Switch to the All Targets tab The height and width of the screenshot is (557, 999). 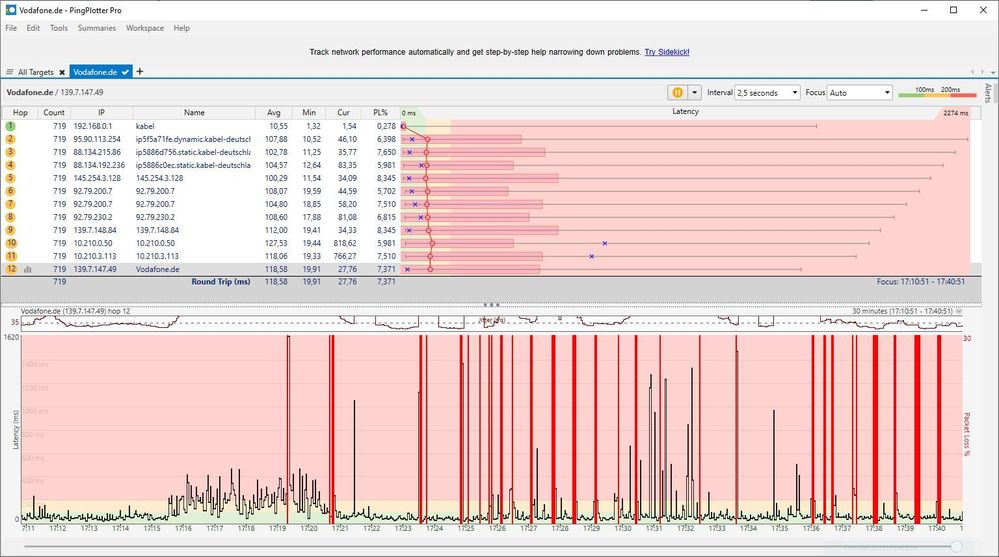[36, 72]
